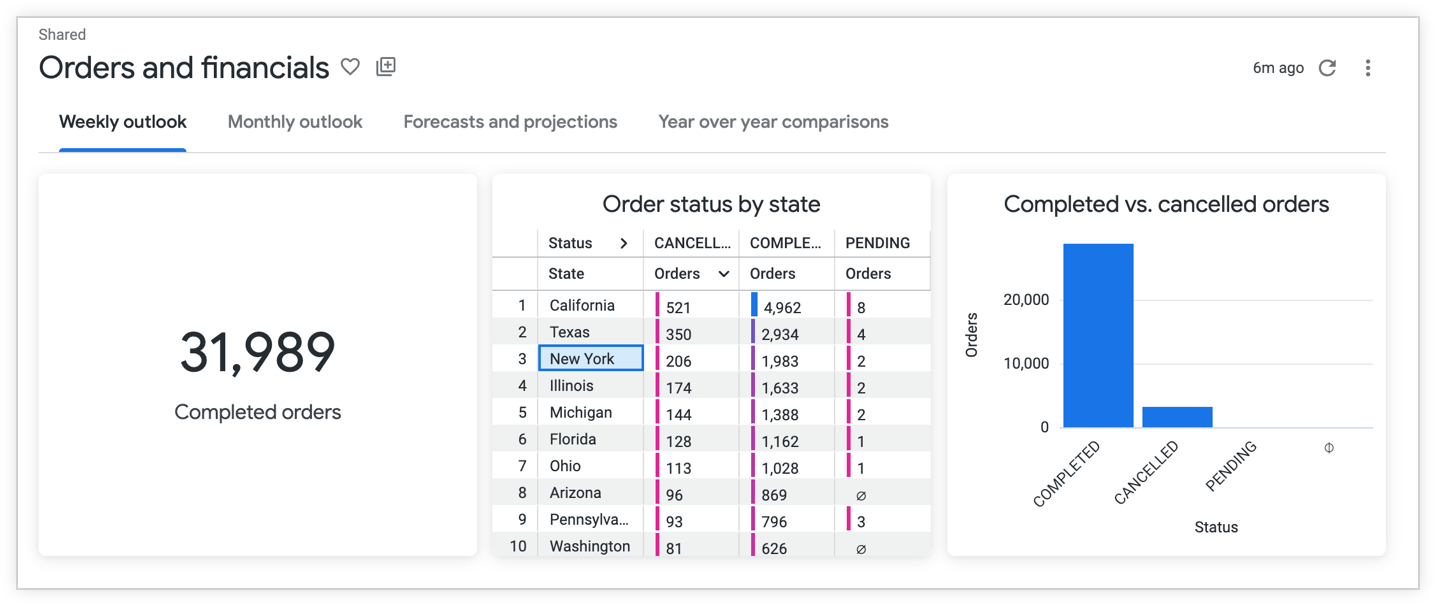
Task: Click the CANCELLED bar in the chart
Action: point(1177,416)
